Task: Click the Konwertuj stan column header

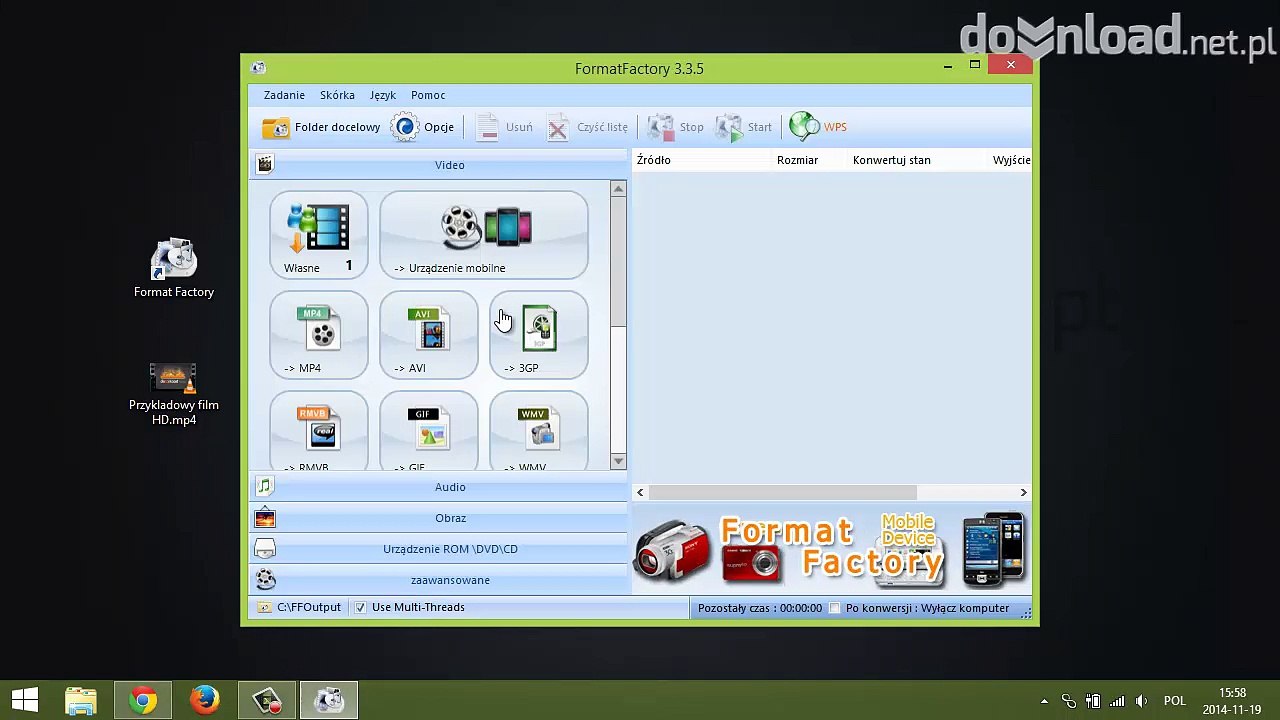Action: pos(918,160)
